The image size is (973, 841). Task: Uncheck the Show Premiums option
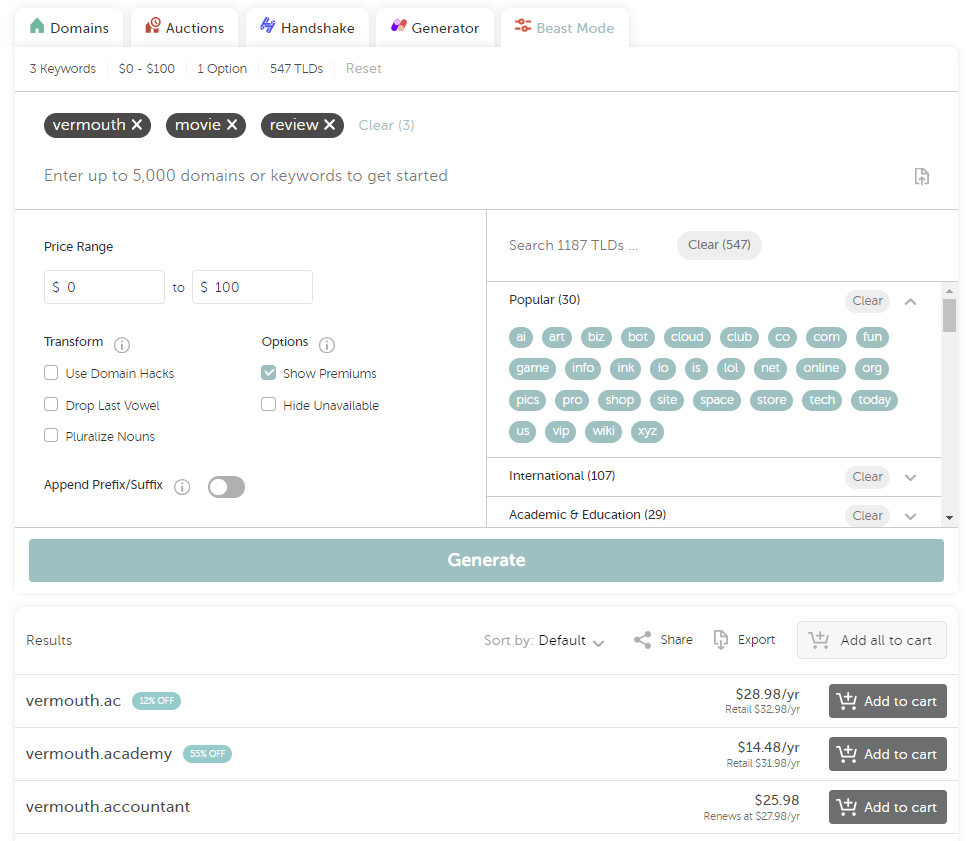[269, 373]
